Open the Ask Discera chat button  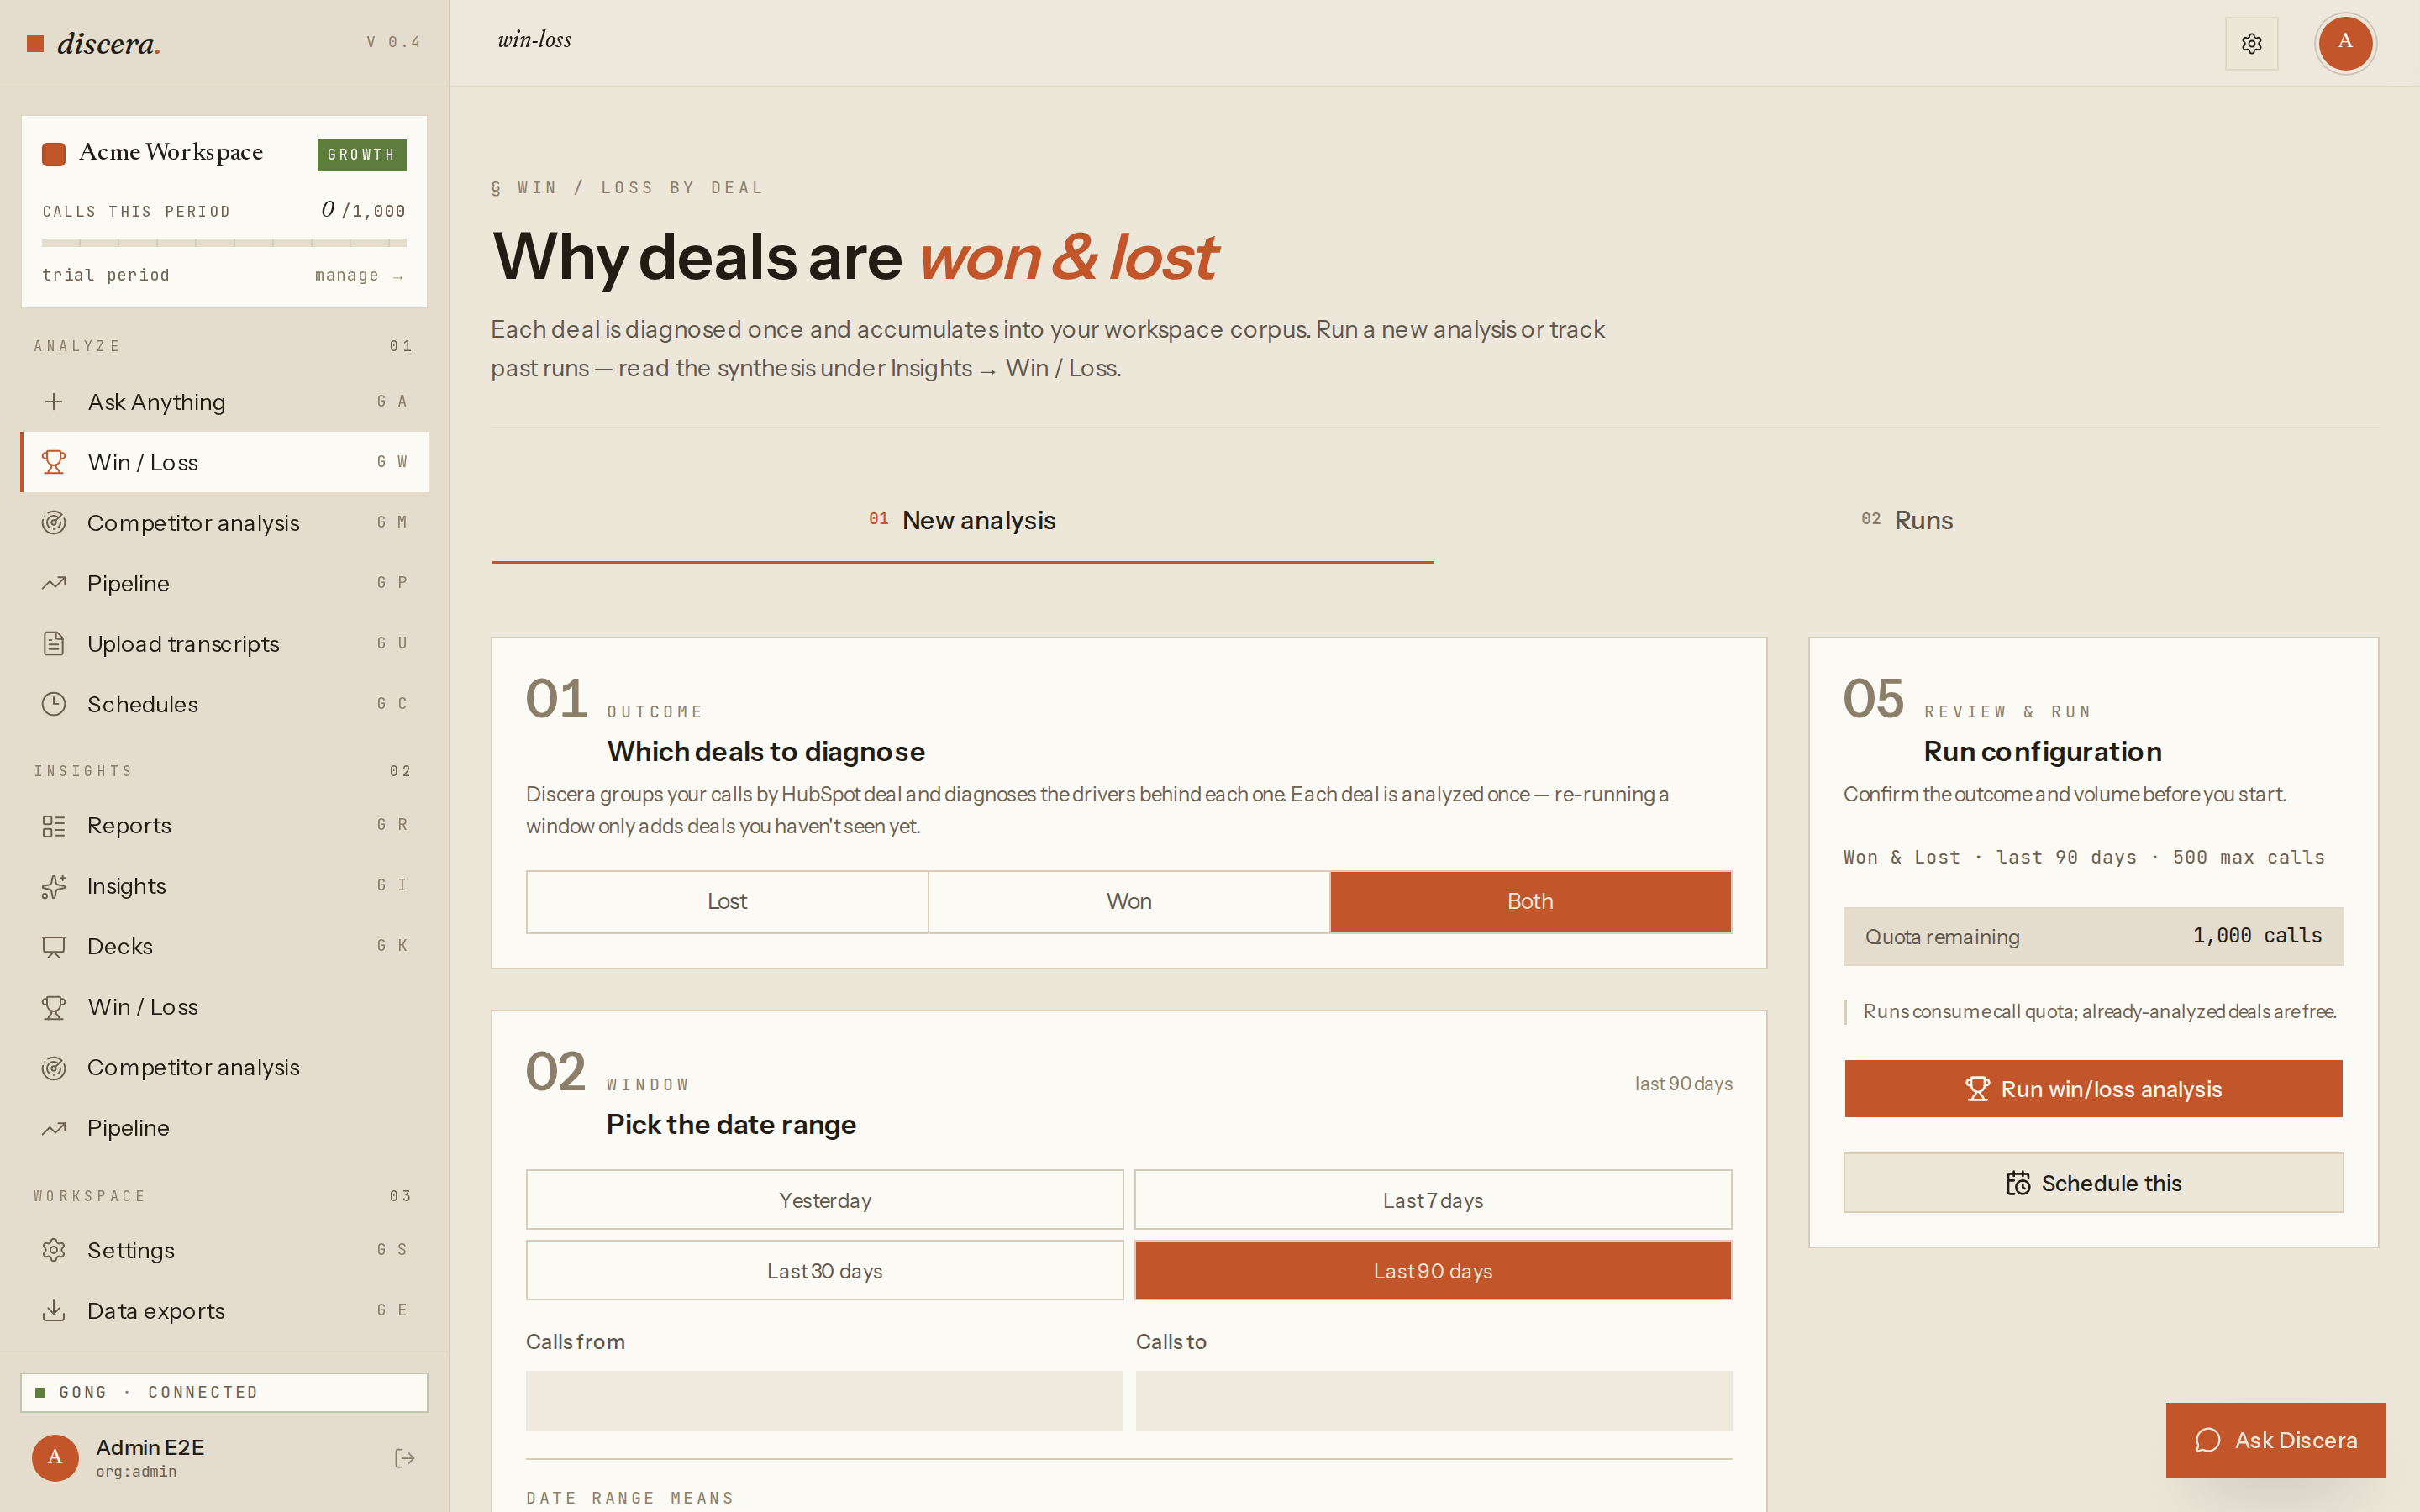[2275, 1440]
